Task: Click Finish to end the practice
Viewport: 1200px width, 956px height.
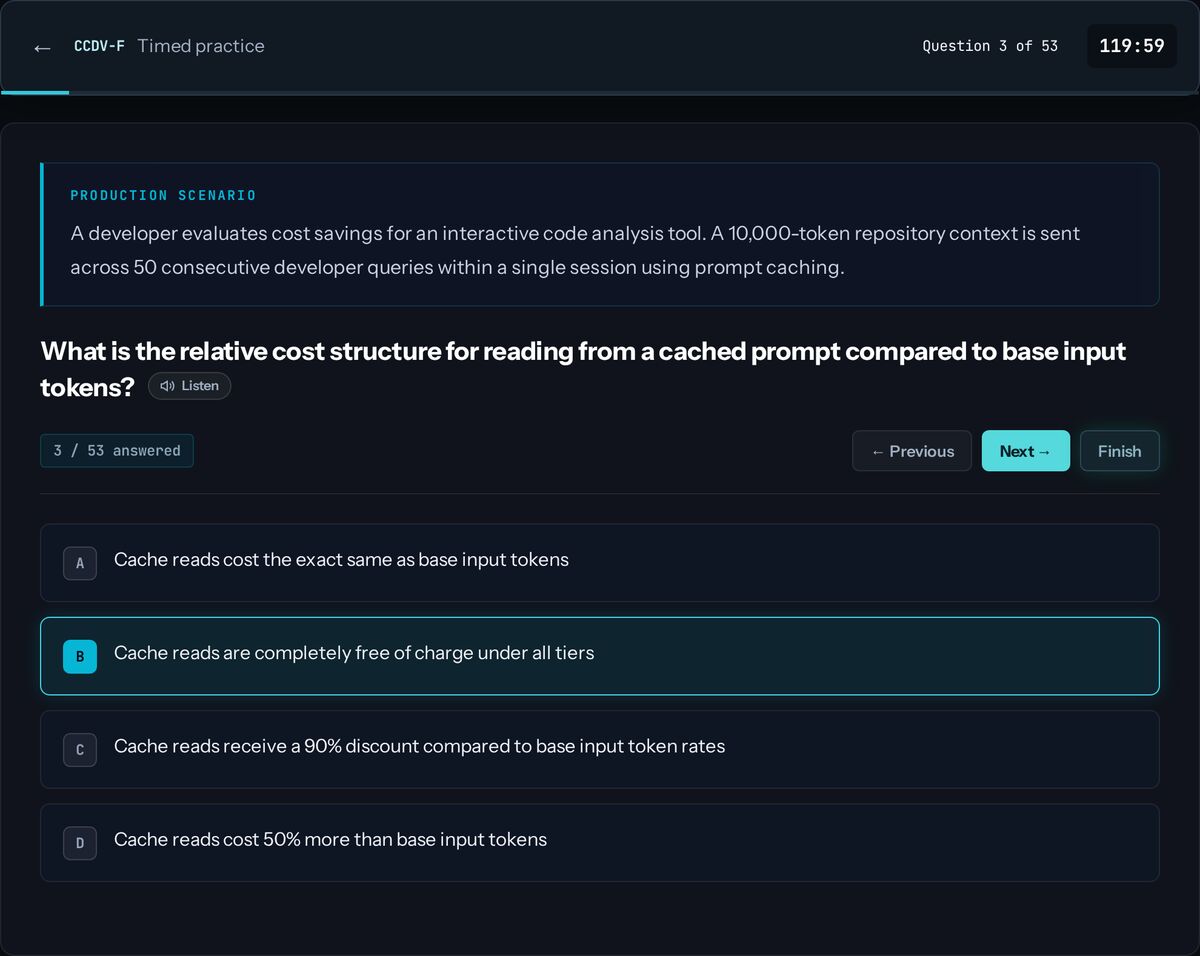Action: click(x=1119, y=451)
